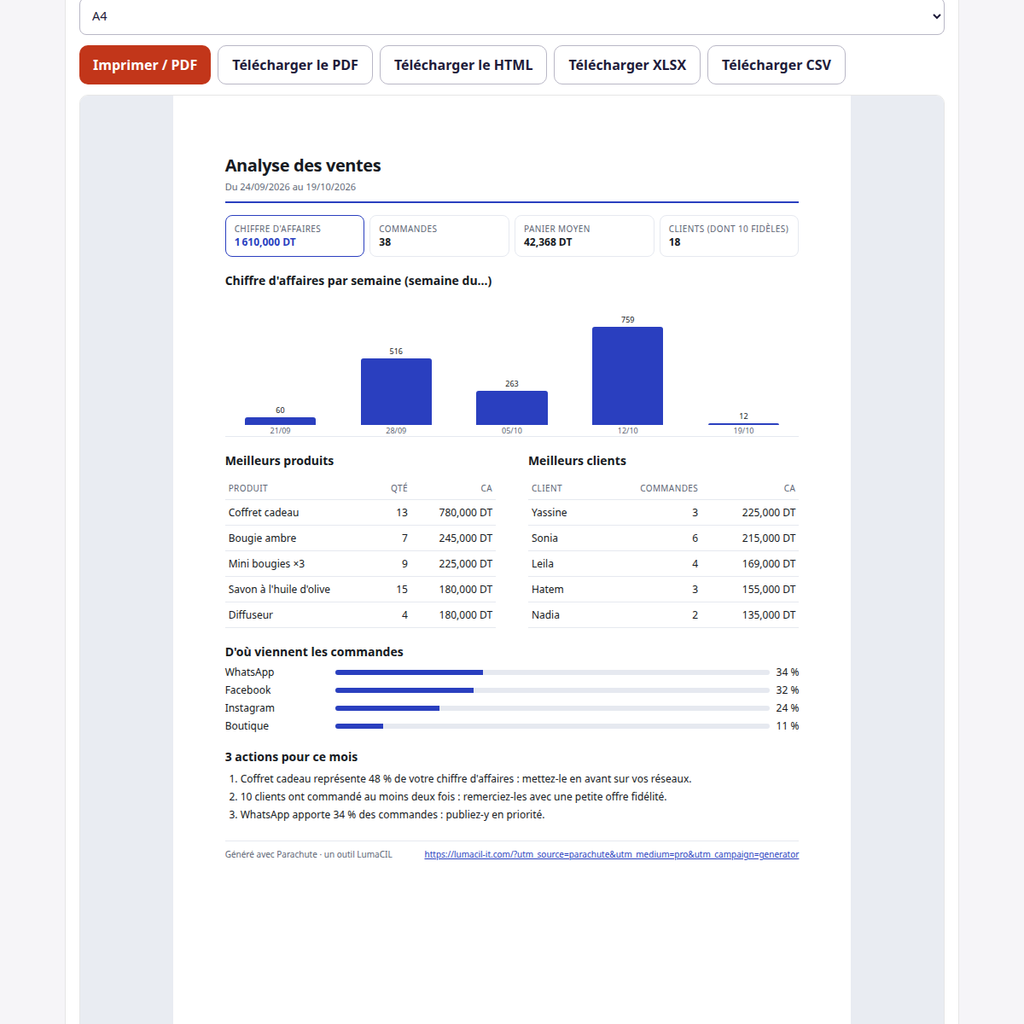Click action 2 about 10 clients fidélité
1024x1024 pixels.
click(x=453, y=797)
